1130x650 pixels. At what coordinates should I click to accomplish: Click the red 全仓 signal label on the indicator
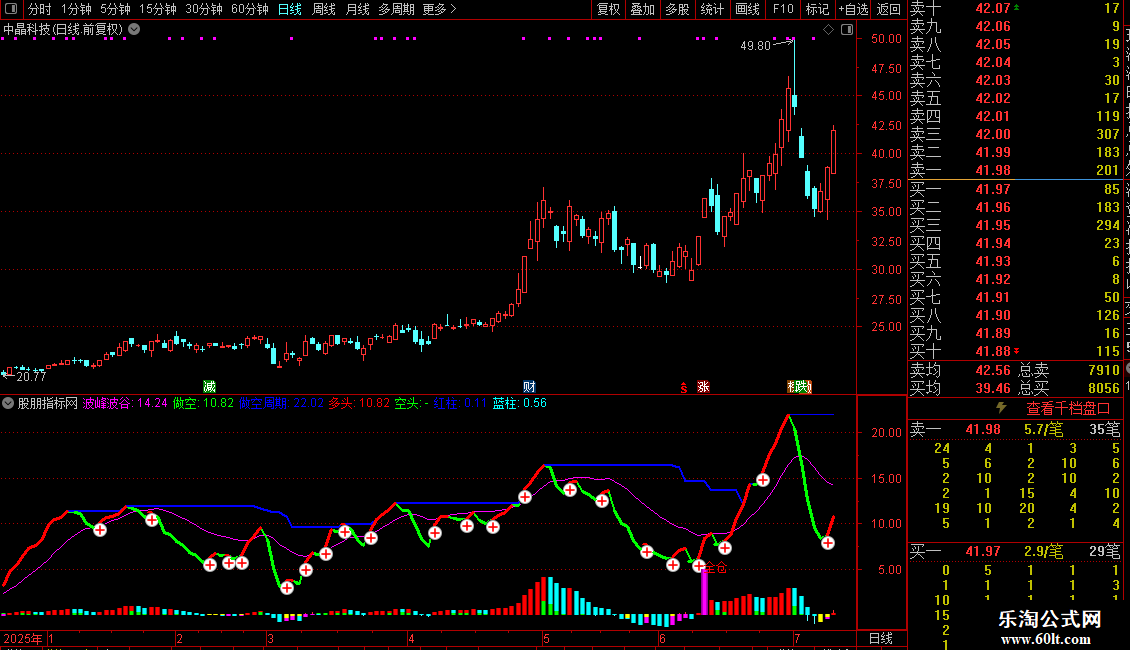715,568
